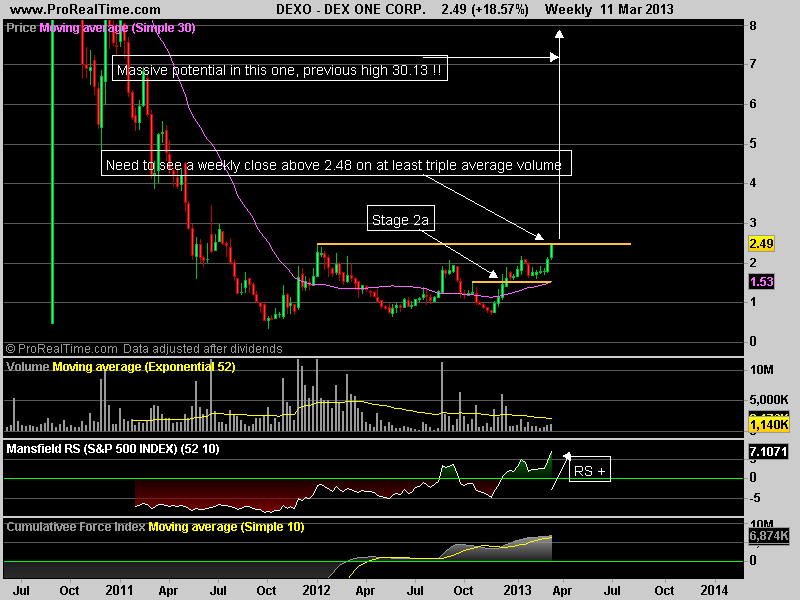
Task: Click the www.ProRealTime.com header text
Action: tap(85, 9)
